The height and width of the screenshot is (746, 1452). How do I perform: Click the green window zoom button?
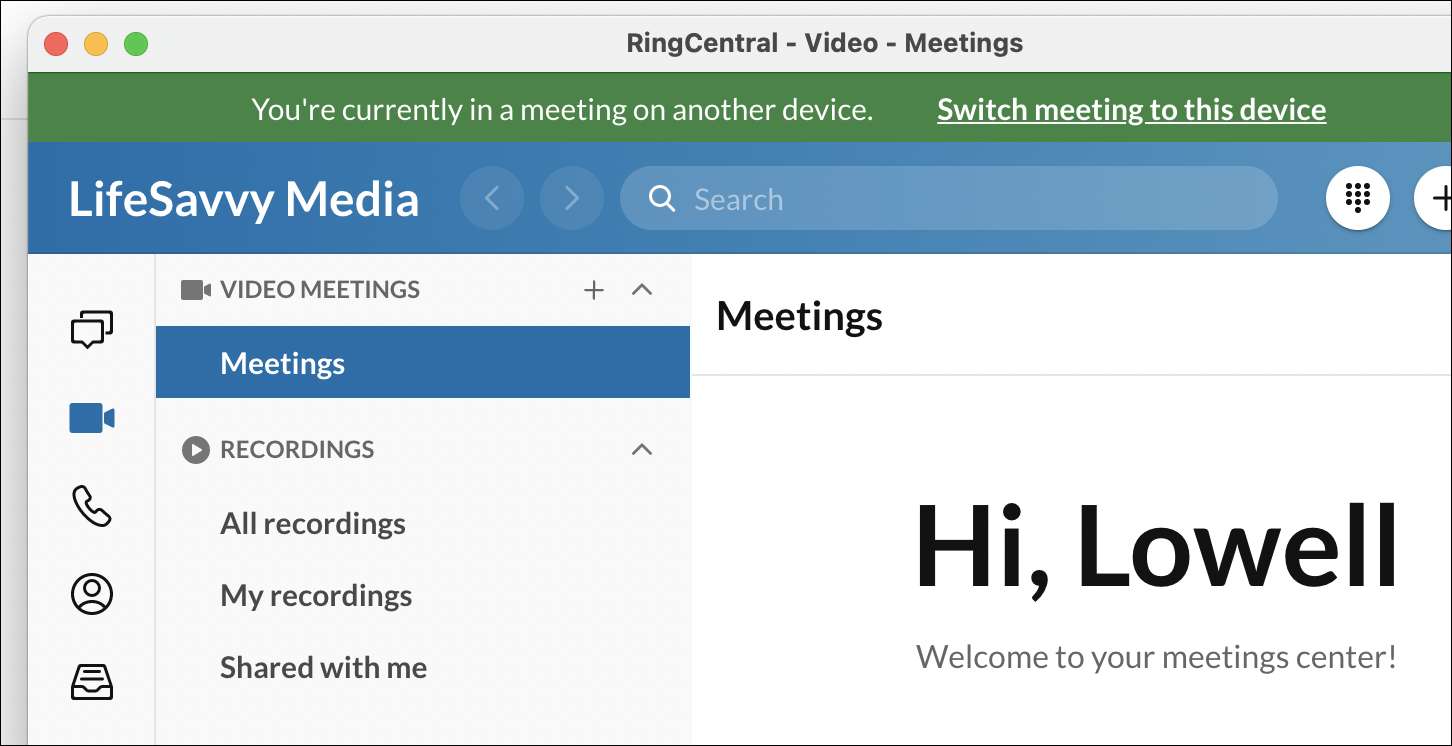point(136,44)
